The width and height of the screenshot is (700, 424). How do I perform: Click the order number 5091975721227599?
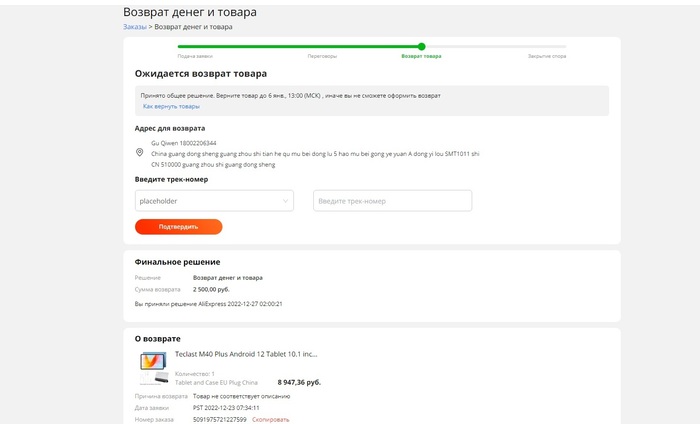point(220,420)
